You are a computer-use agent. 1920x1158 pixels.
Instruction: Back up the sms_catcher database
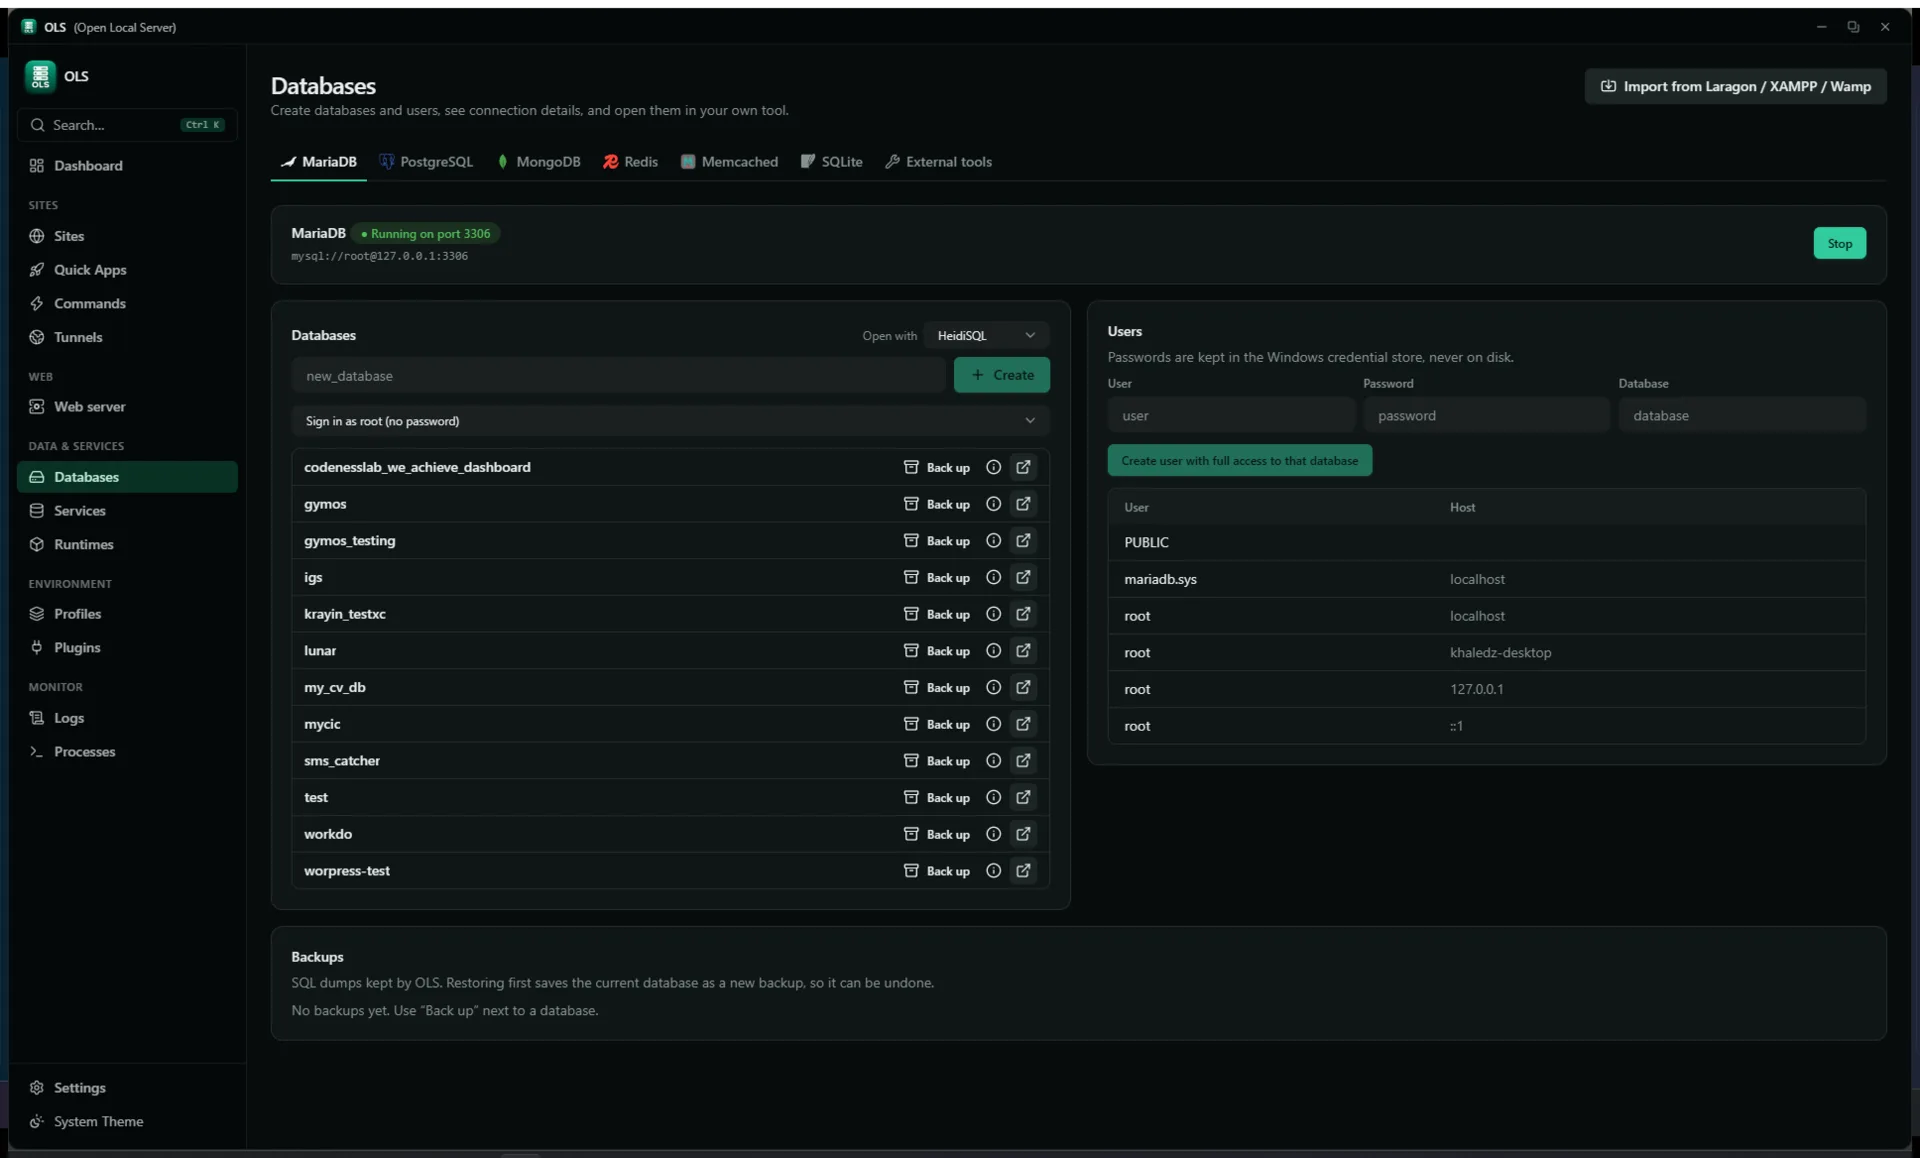(x=937, y=760)
